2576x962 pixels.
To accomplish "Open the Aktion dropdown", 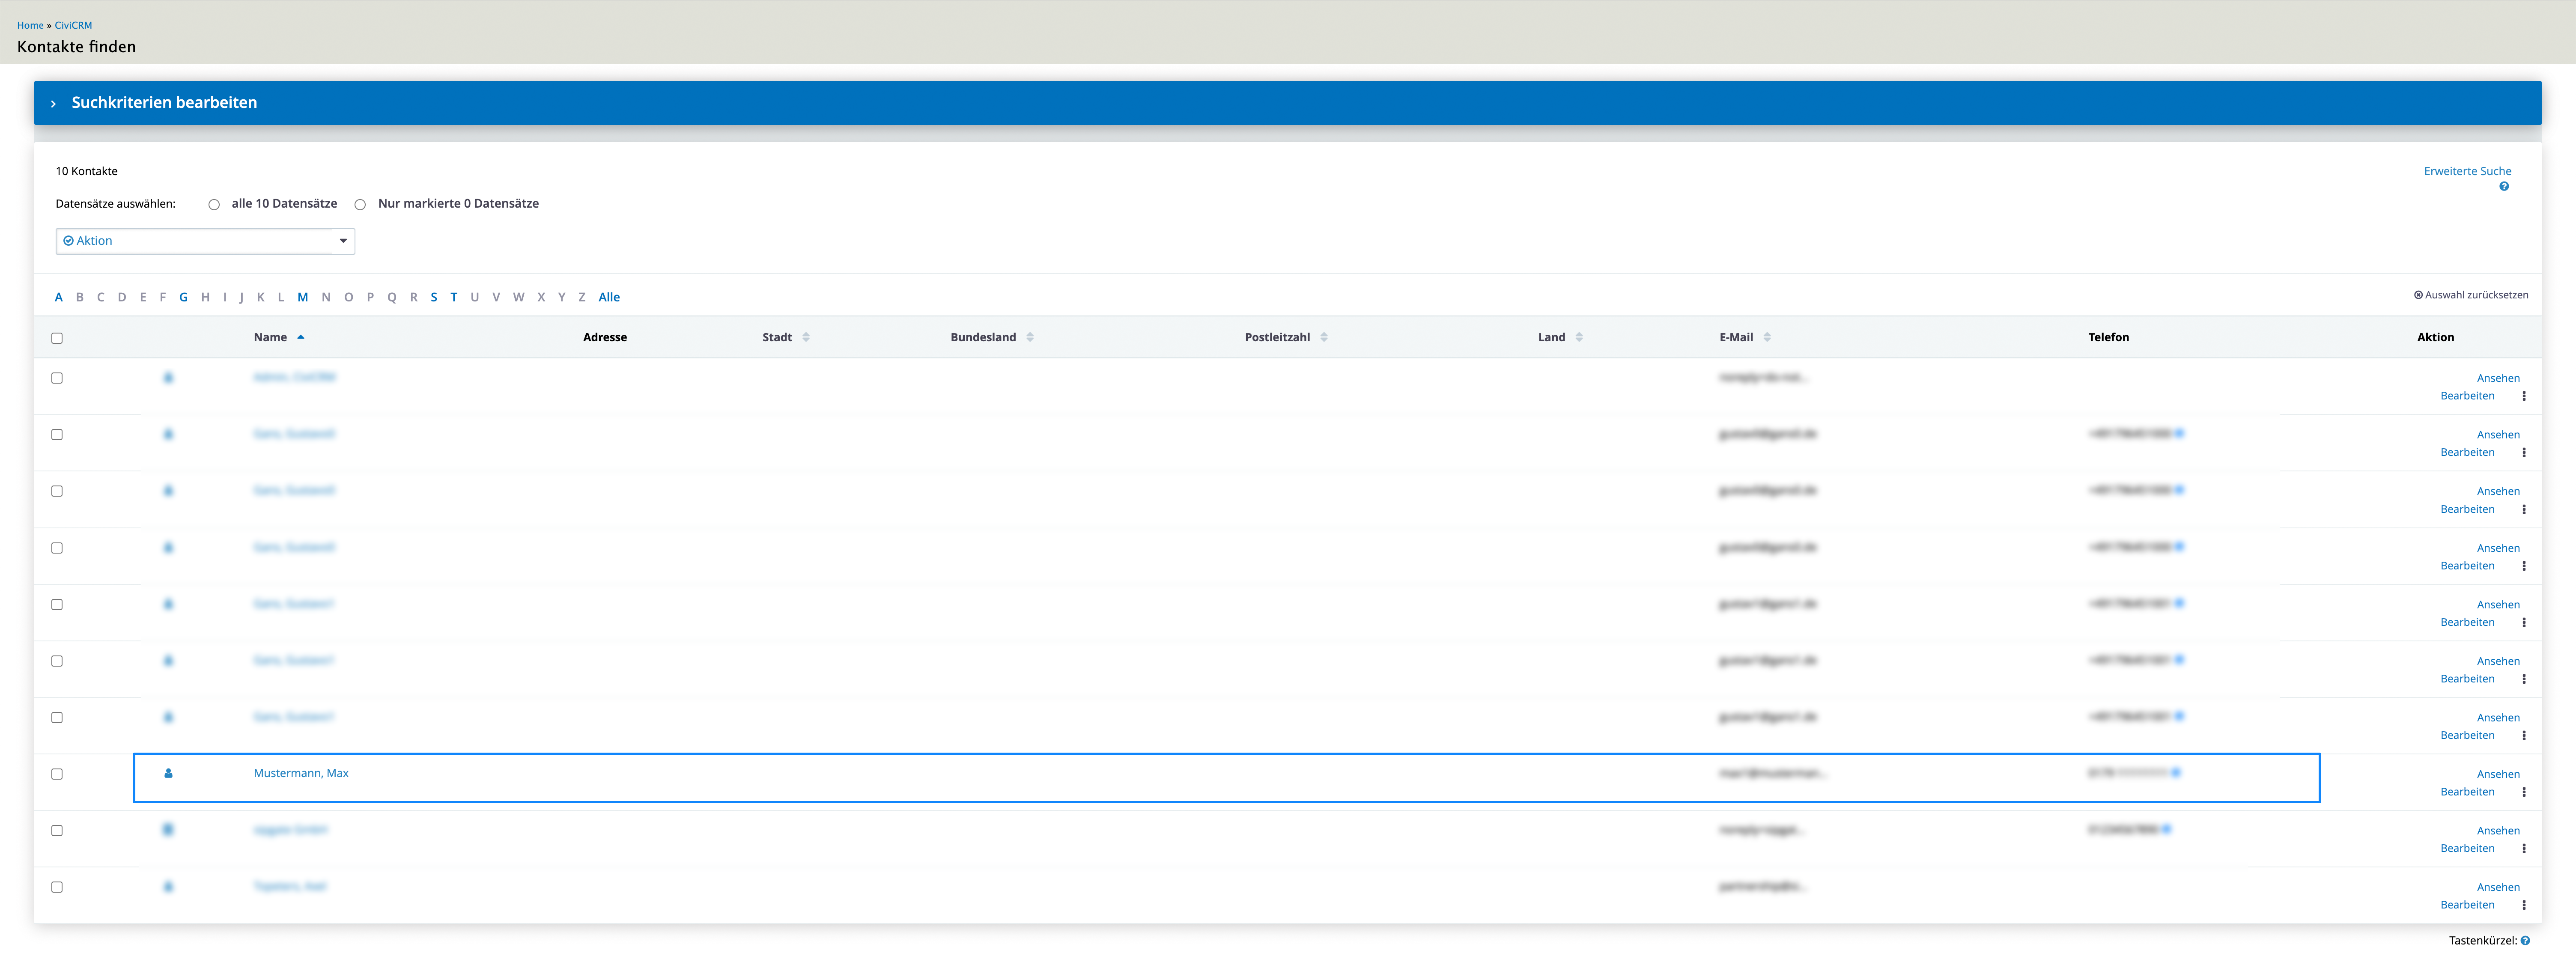I will [x=205, y=241].
